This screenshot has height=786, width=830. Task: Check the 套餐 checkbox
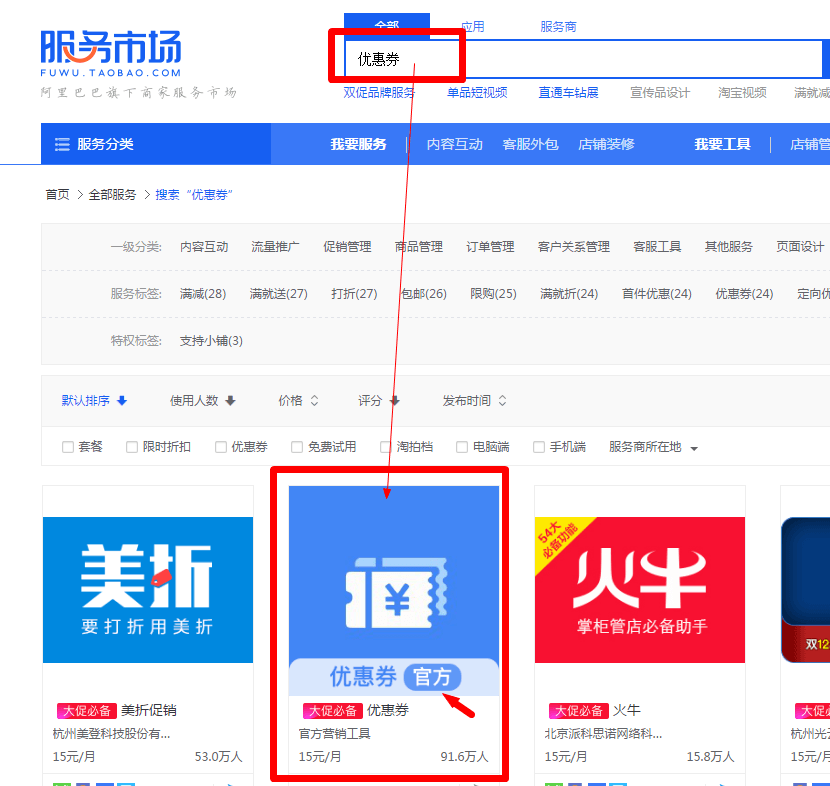pyautogui.click(x=68, y=447)
